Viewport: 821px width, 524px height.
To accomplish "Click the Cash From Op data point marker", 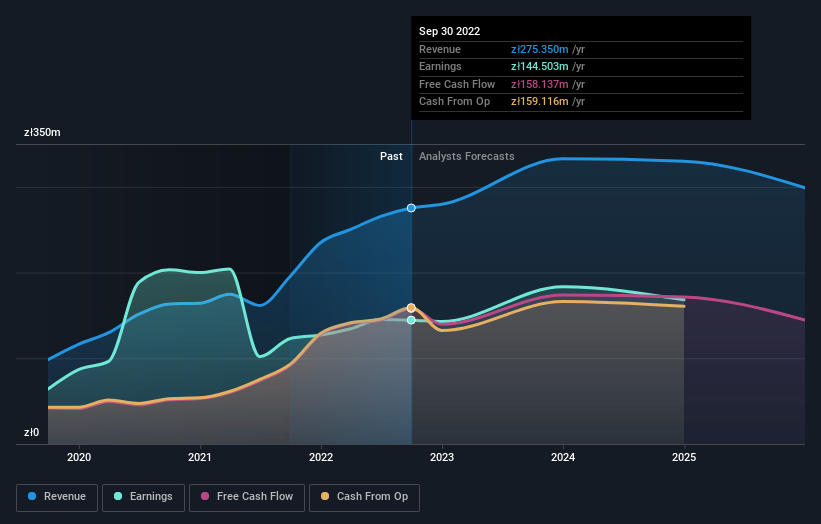I will 411,308.
